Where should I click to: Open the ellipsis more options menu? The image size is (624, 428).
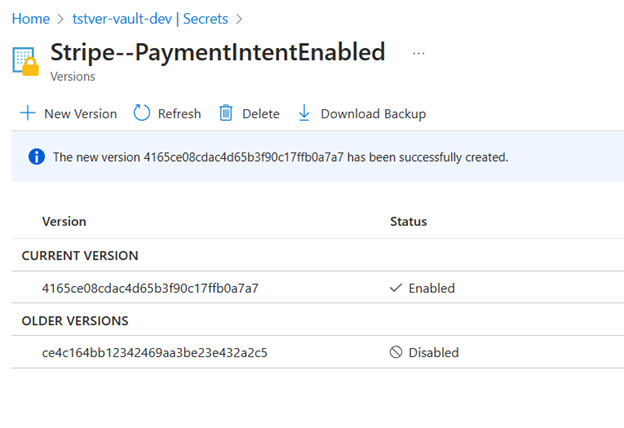418,53
